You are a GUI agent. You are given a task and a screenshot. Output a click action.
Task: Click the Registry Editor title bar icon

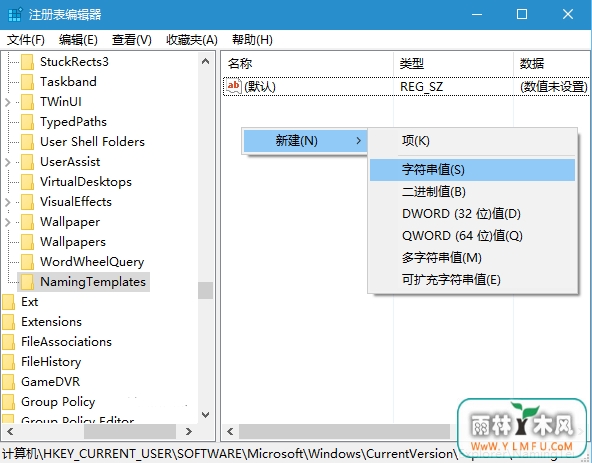tap(15, 15)
